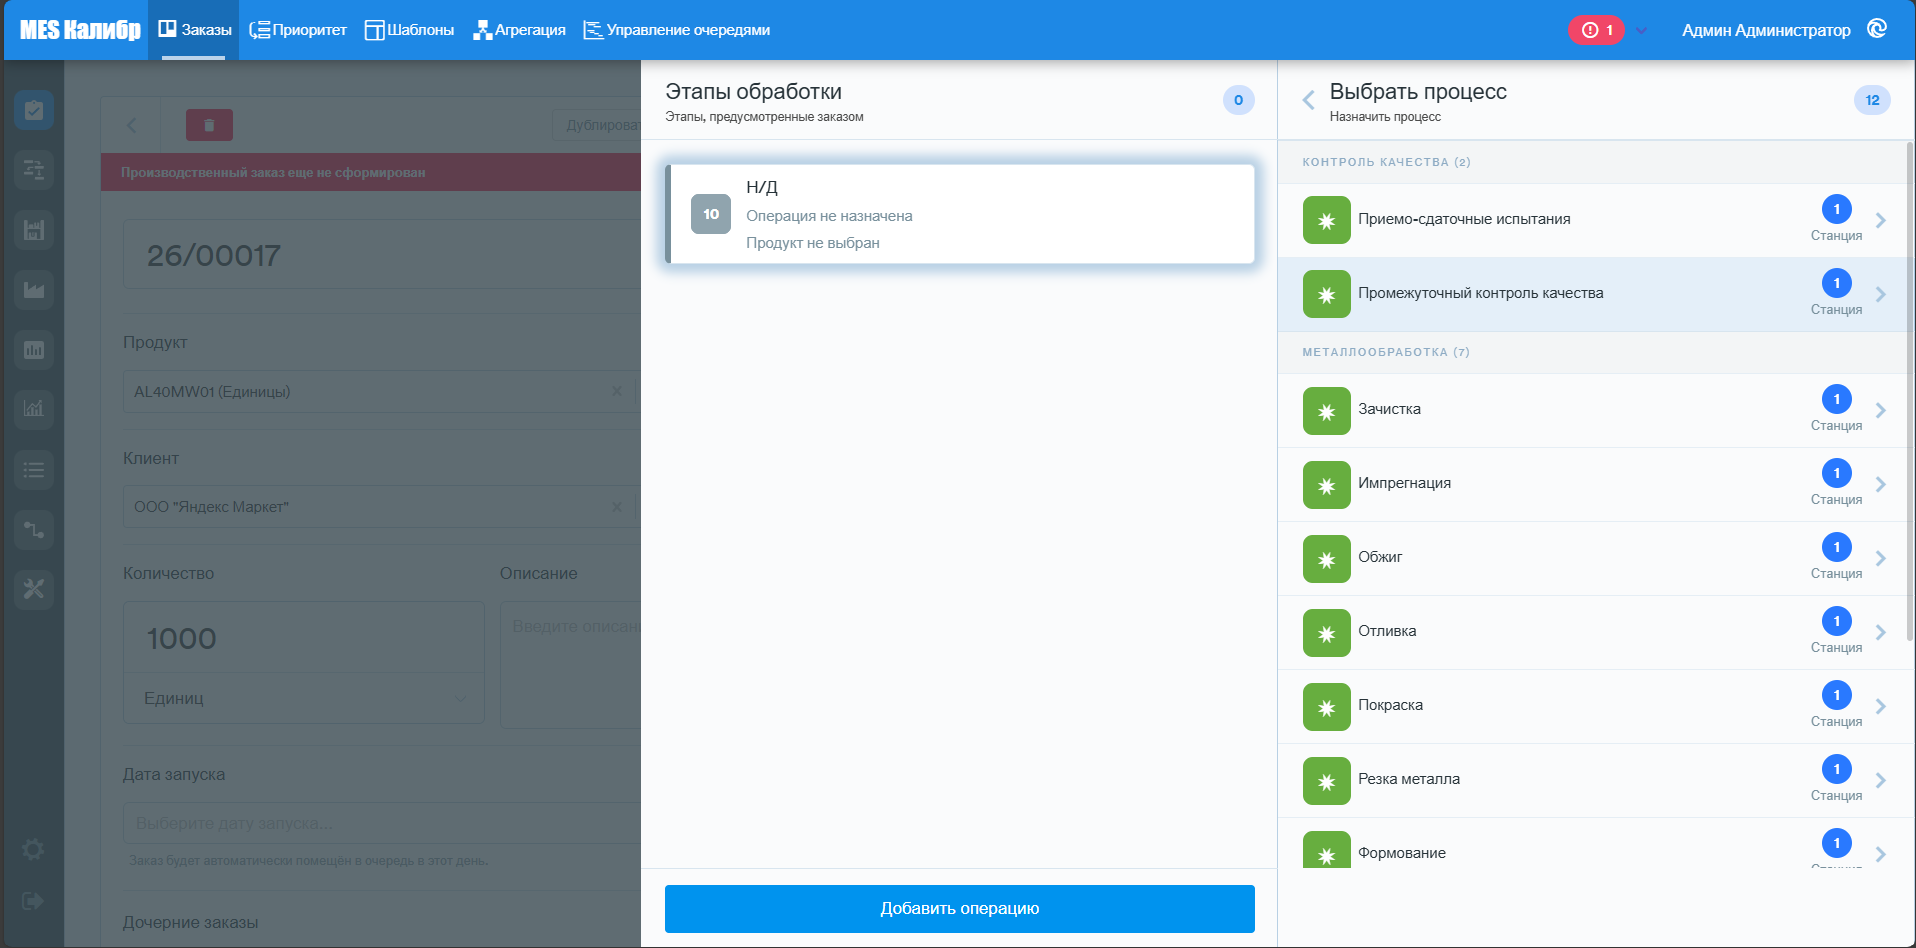
Task: Click the MES Калибр logo
Action: pyautogui.click(x=80, y=30)
